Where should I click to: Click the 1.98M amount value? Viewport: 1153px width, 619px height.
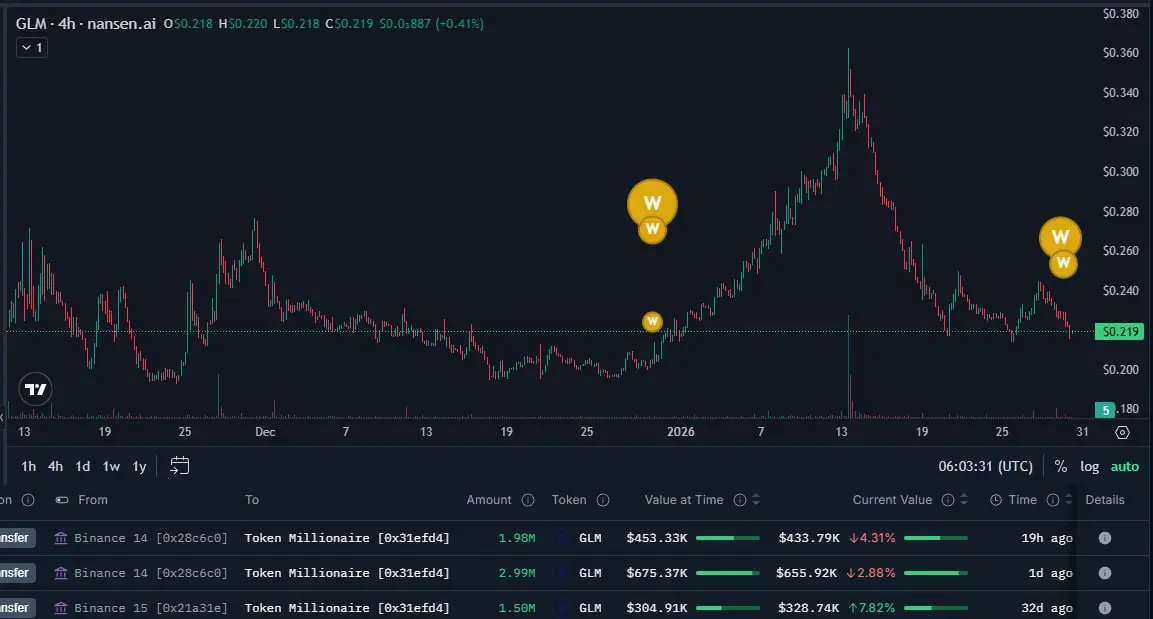517,538
